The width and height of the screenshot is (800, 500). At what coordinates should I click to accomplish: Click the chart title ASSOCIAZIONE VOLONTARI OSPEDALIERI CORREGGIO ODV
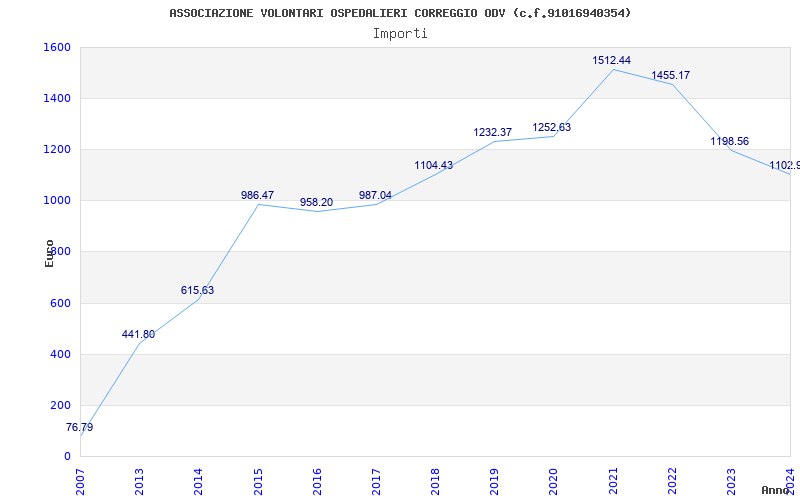tap(400, 13)
